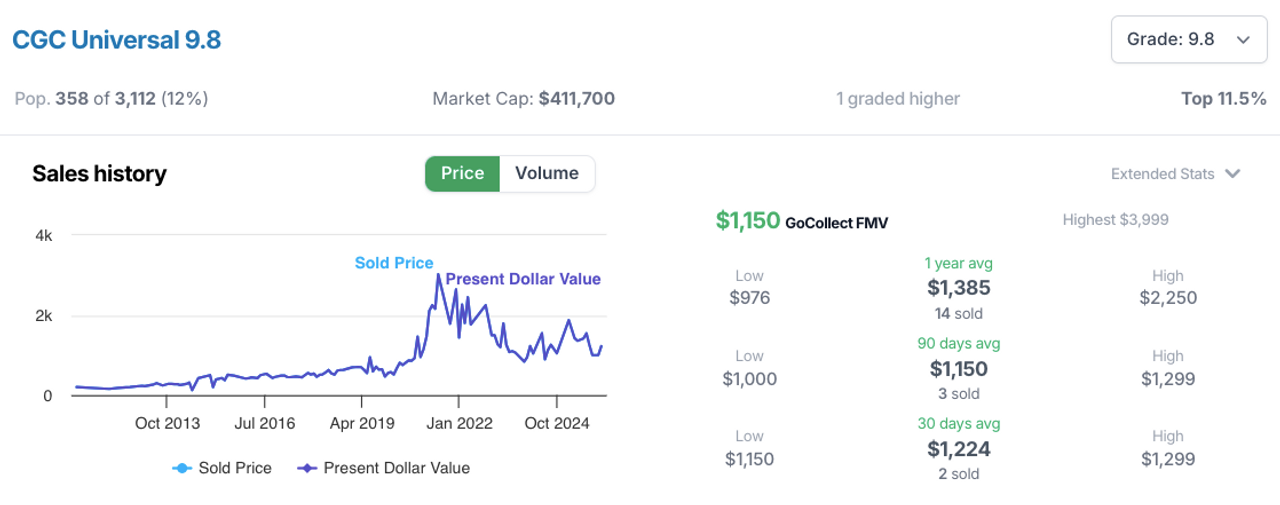Select the 30 days avg $1,224 figure
Screen dimensions: 1280x505
tap(959, 449)
